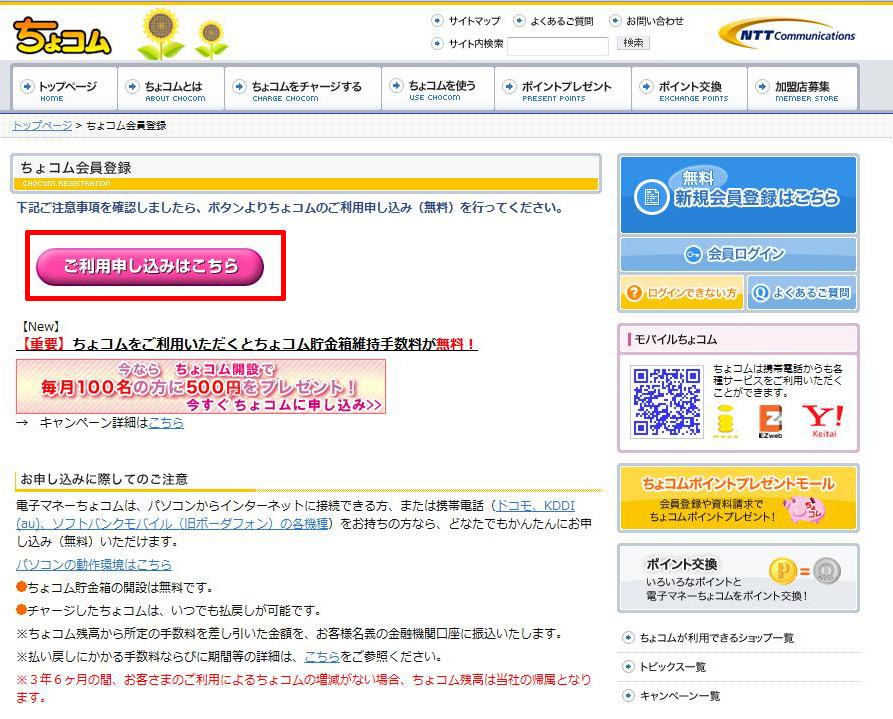Image resolution: width=893 pixels, height=719 pixels.
Task: Open ちょコムポイントプレゼントモール banner
Action: (x=738, y=499)
